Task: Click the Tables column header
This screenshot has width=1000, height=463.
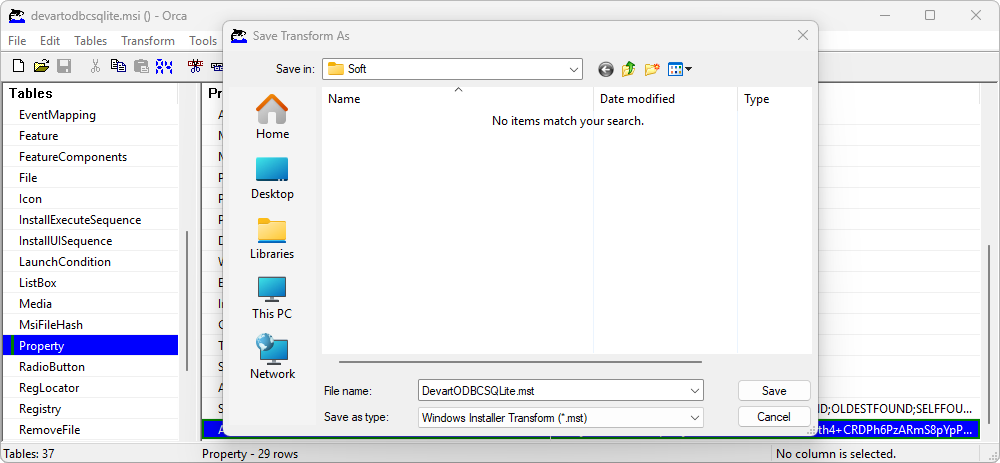Action: click(91, 94)
